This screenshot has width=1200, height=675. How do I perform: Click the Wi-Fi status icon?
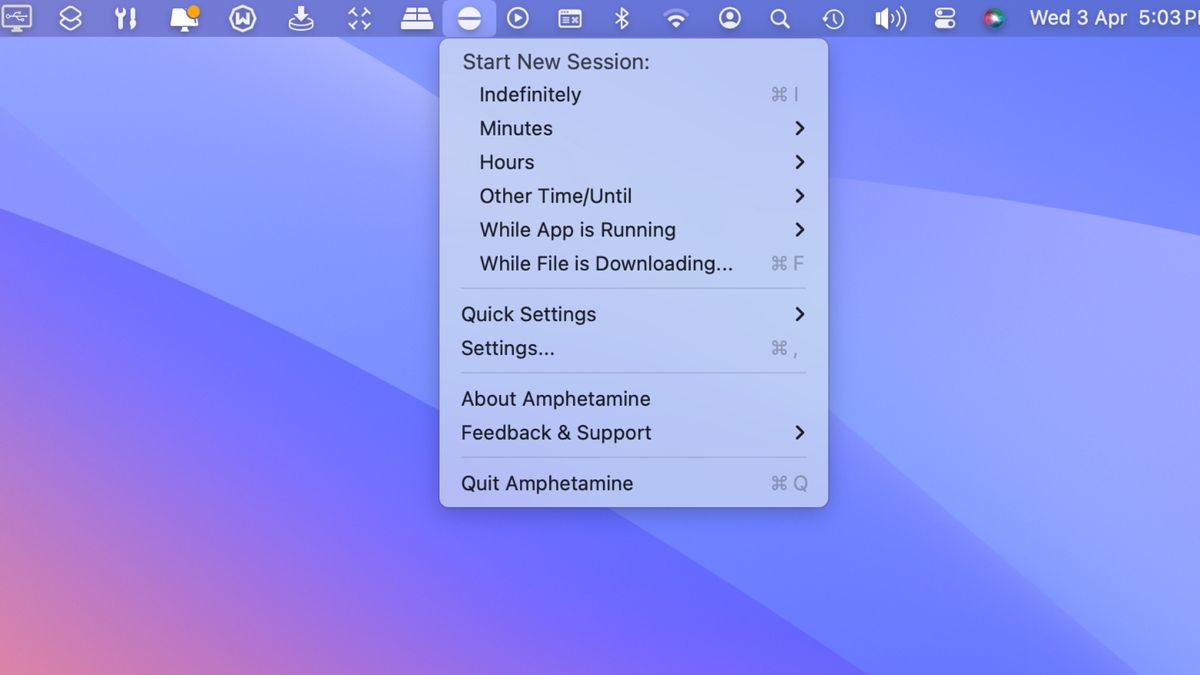click(x=676, y=18)
